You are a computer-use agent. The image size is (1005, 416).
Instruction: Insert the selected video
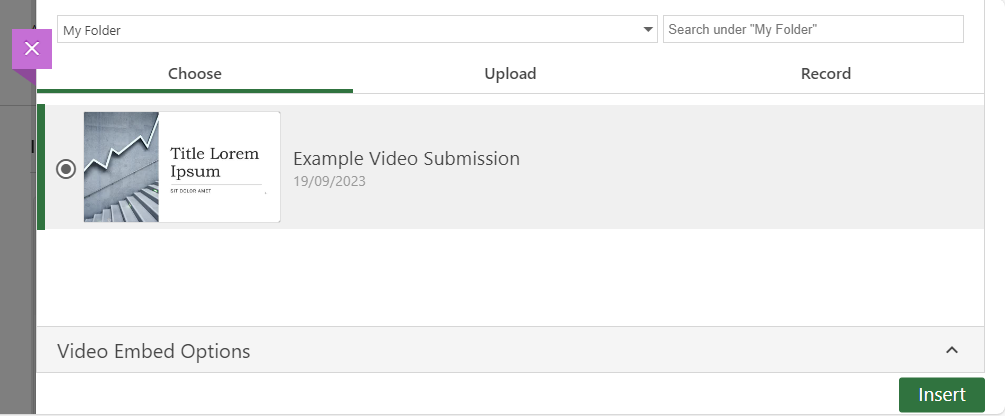(x=942, y=395)
